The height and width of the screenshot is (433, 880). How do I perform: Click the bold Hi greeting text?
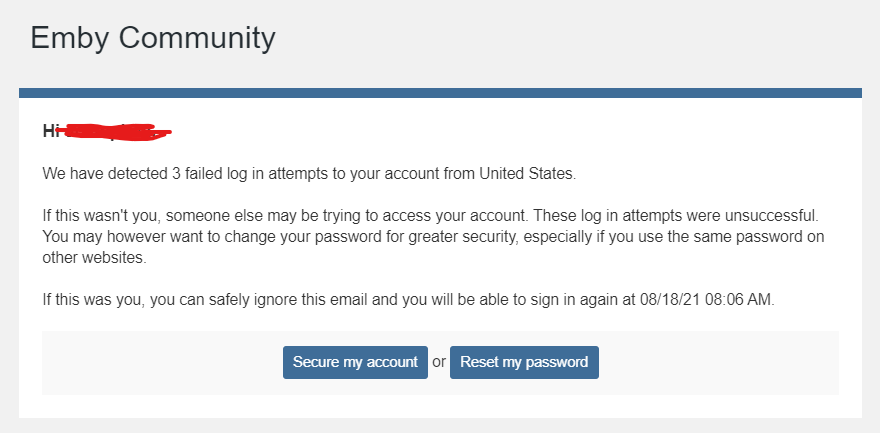coord(52,131)
